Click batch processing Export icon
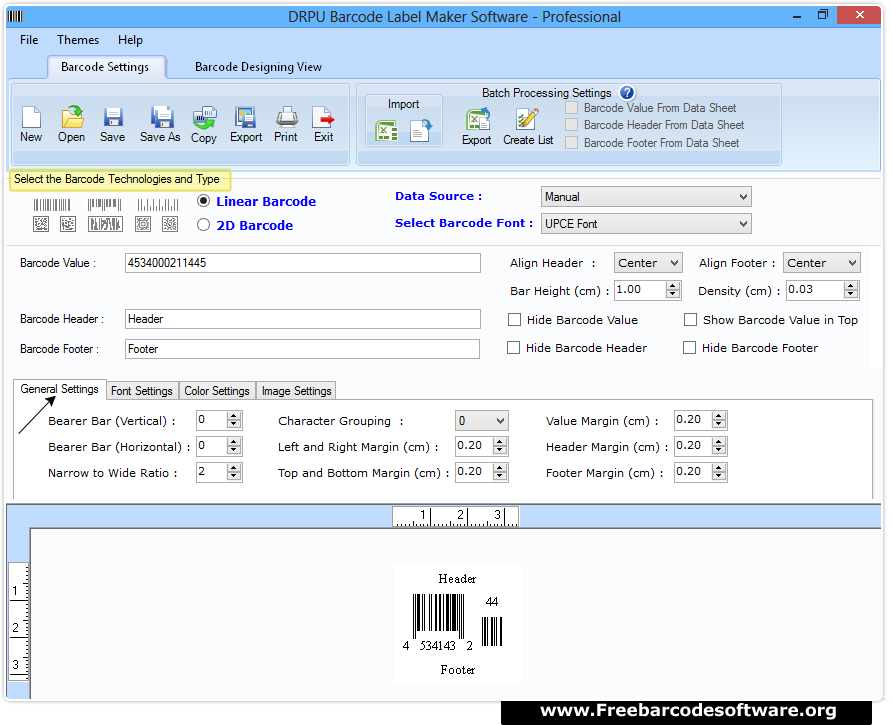This screenshot has width=892, height=725. pyautogui.click(x=477, y=120)
